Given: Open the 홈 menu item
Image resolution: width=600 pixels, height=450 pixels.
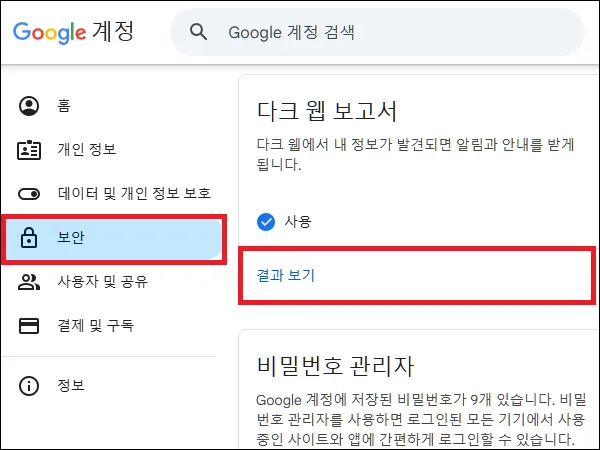Looking at the screenshot, I should pyautogui.click(x=64, y=106).
